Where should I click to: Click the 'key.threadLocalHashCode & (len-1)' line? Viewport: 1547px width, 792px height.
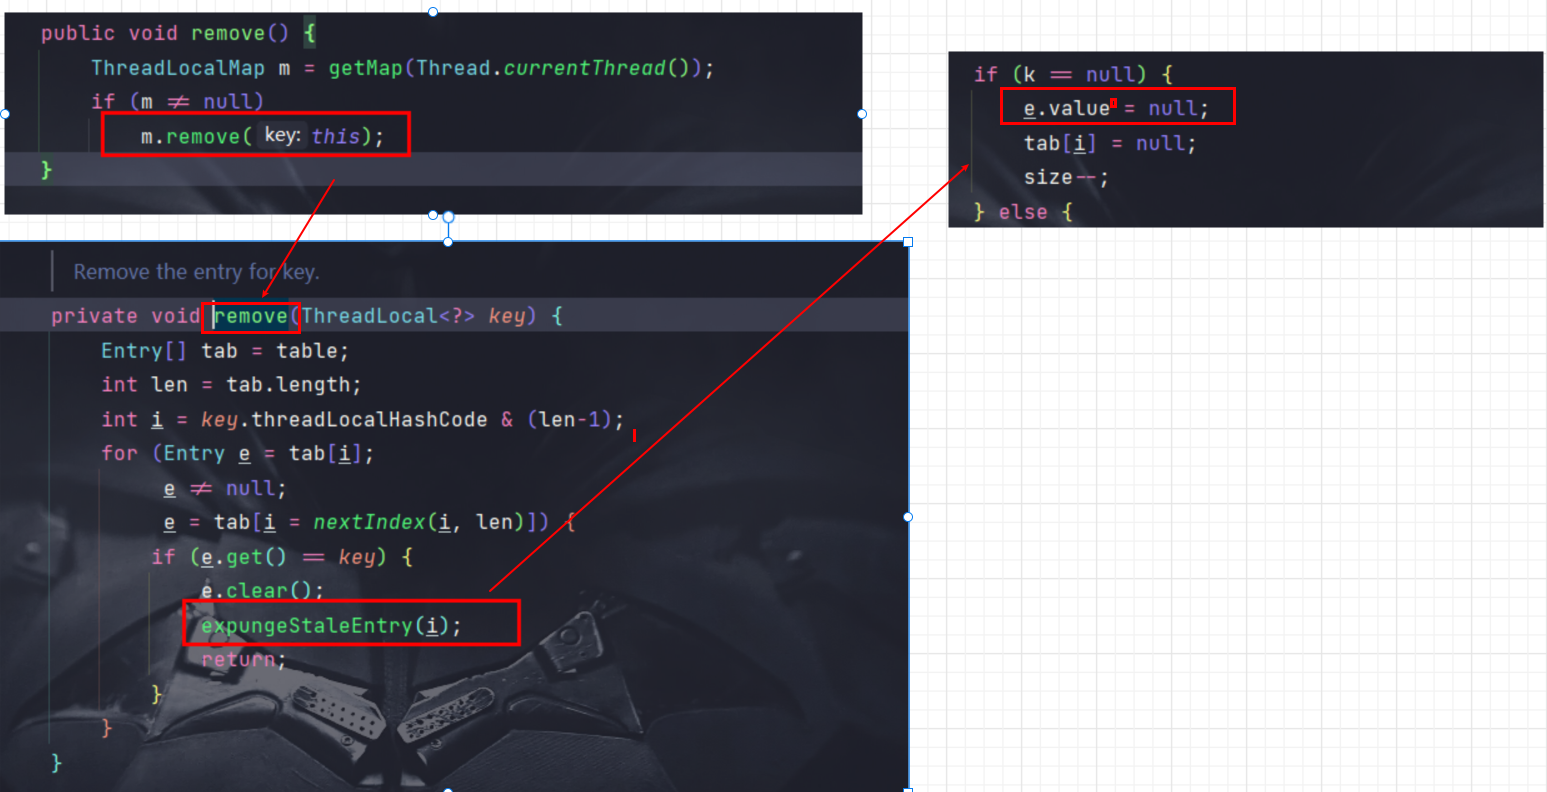click(363, 420)
